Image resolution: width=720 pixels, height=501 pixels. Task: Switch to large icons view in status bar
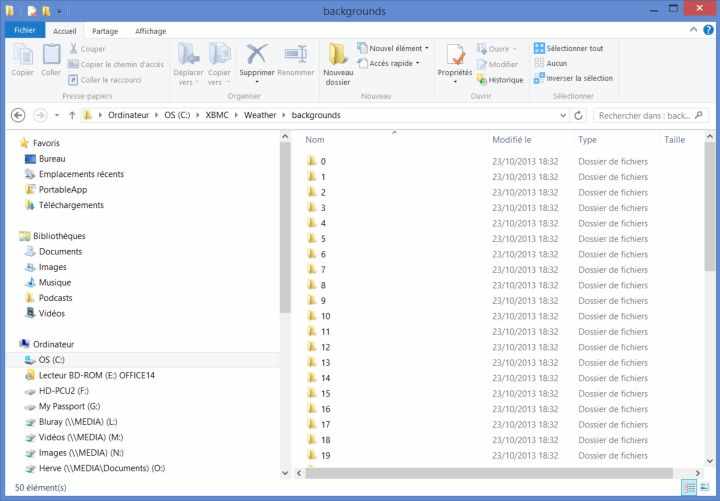coord(706,487)
